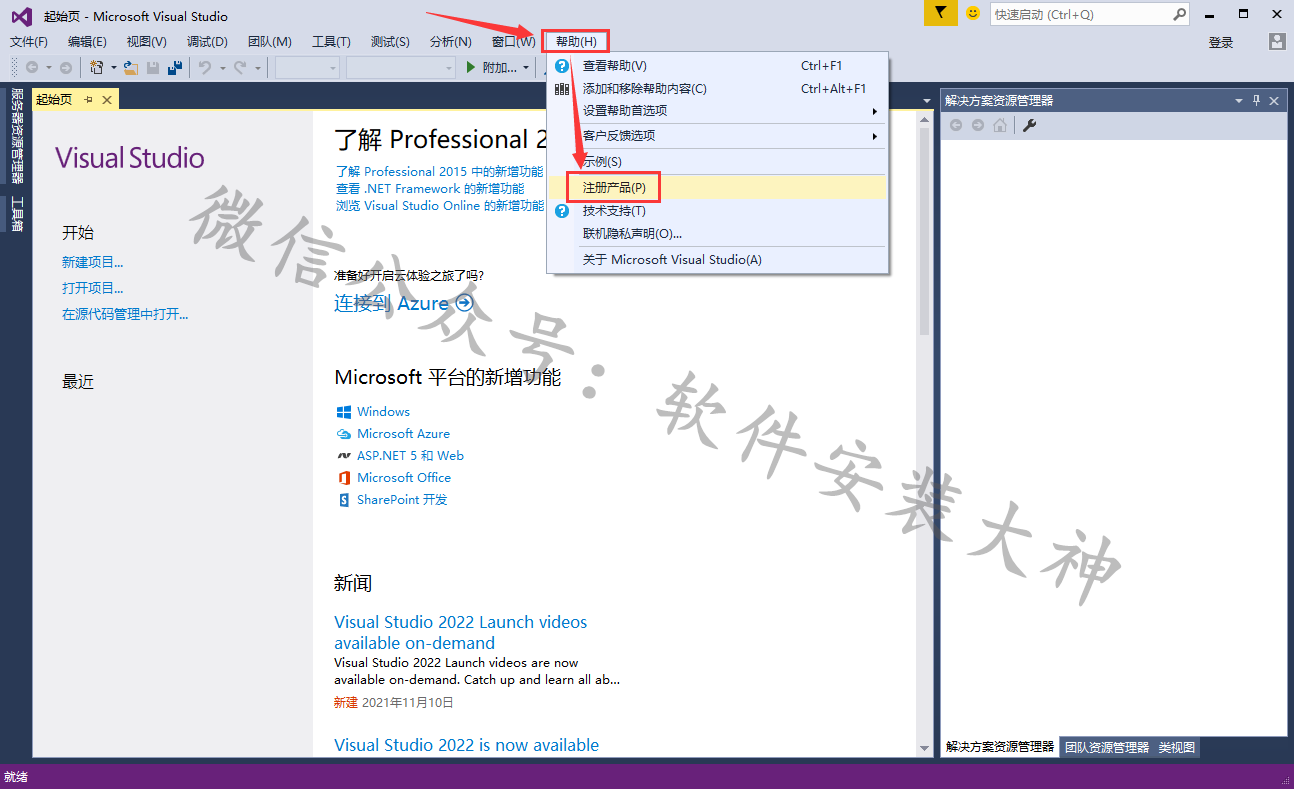
Task: Click the Save All toolbar icon
Action: 175,67
